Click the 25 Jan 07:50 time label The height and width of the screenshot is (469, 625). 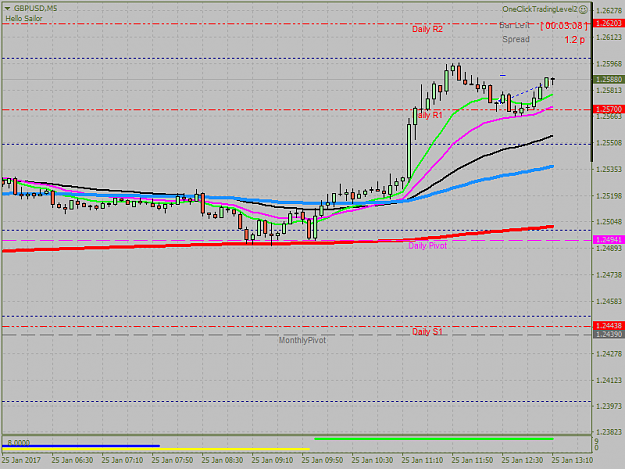point(172,460)
